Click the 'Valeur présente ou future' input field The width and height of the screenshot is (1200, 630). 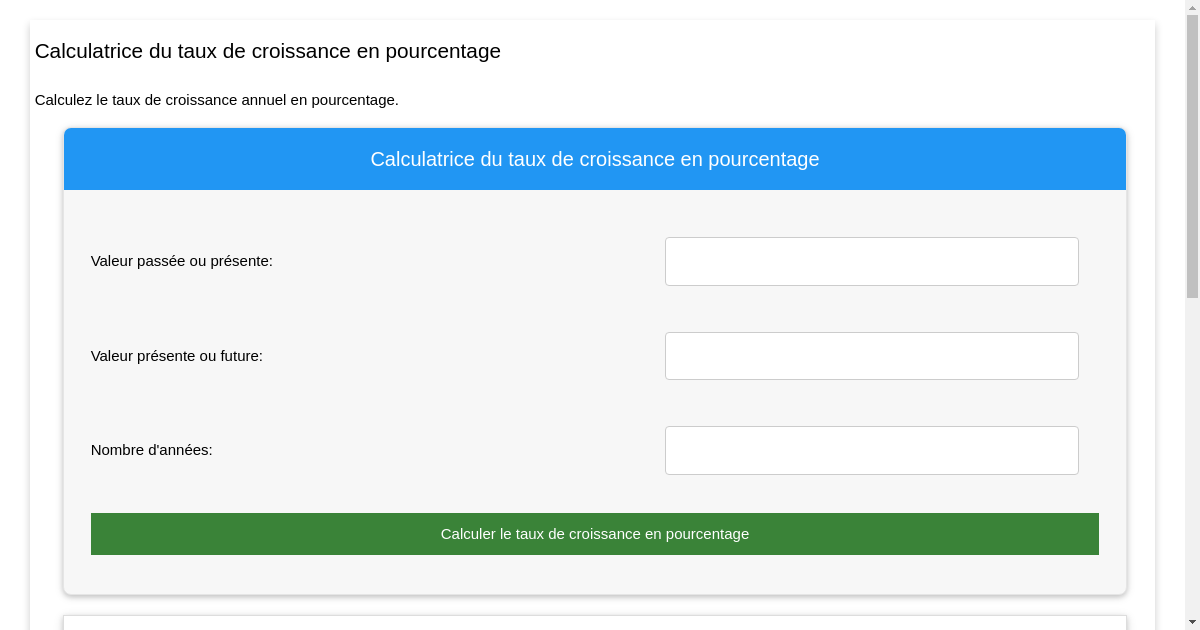871,355
